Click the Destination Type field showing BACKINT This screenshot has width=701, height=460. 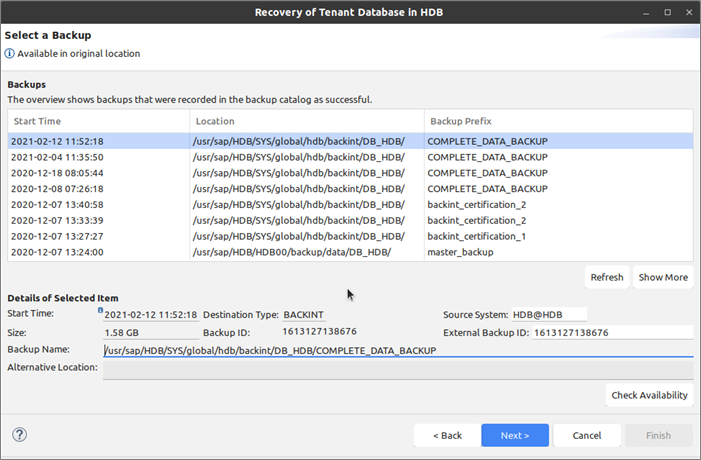[x=304, y=315]
